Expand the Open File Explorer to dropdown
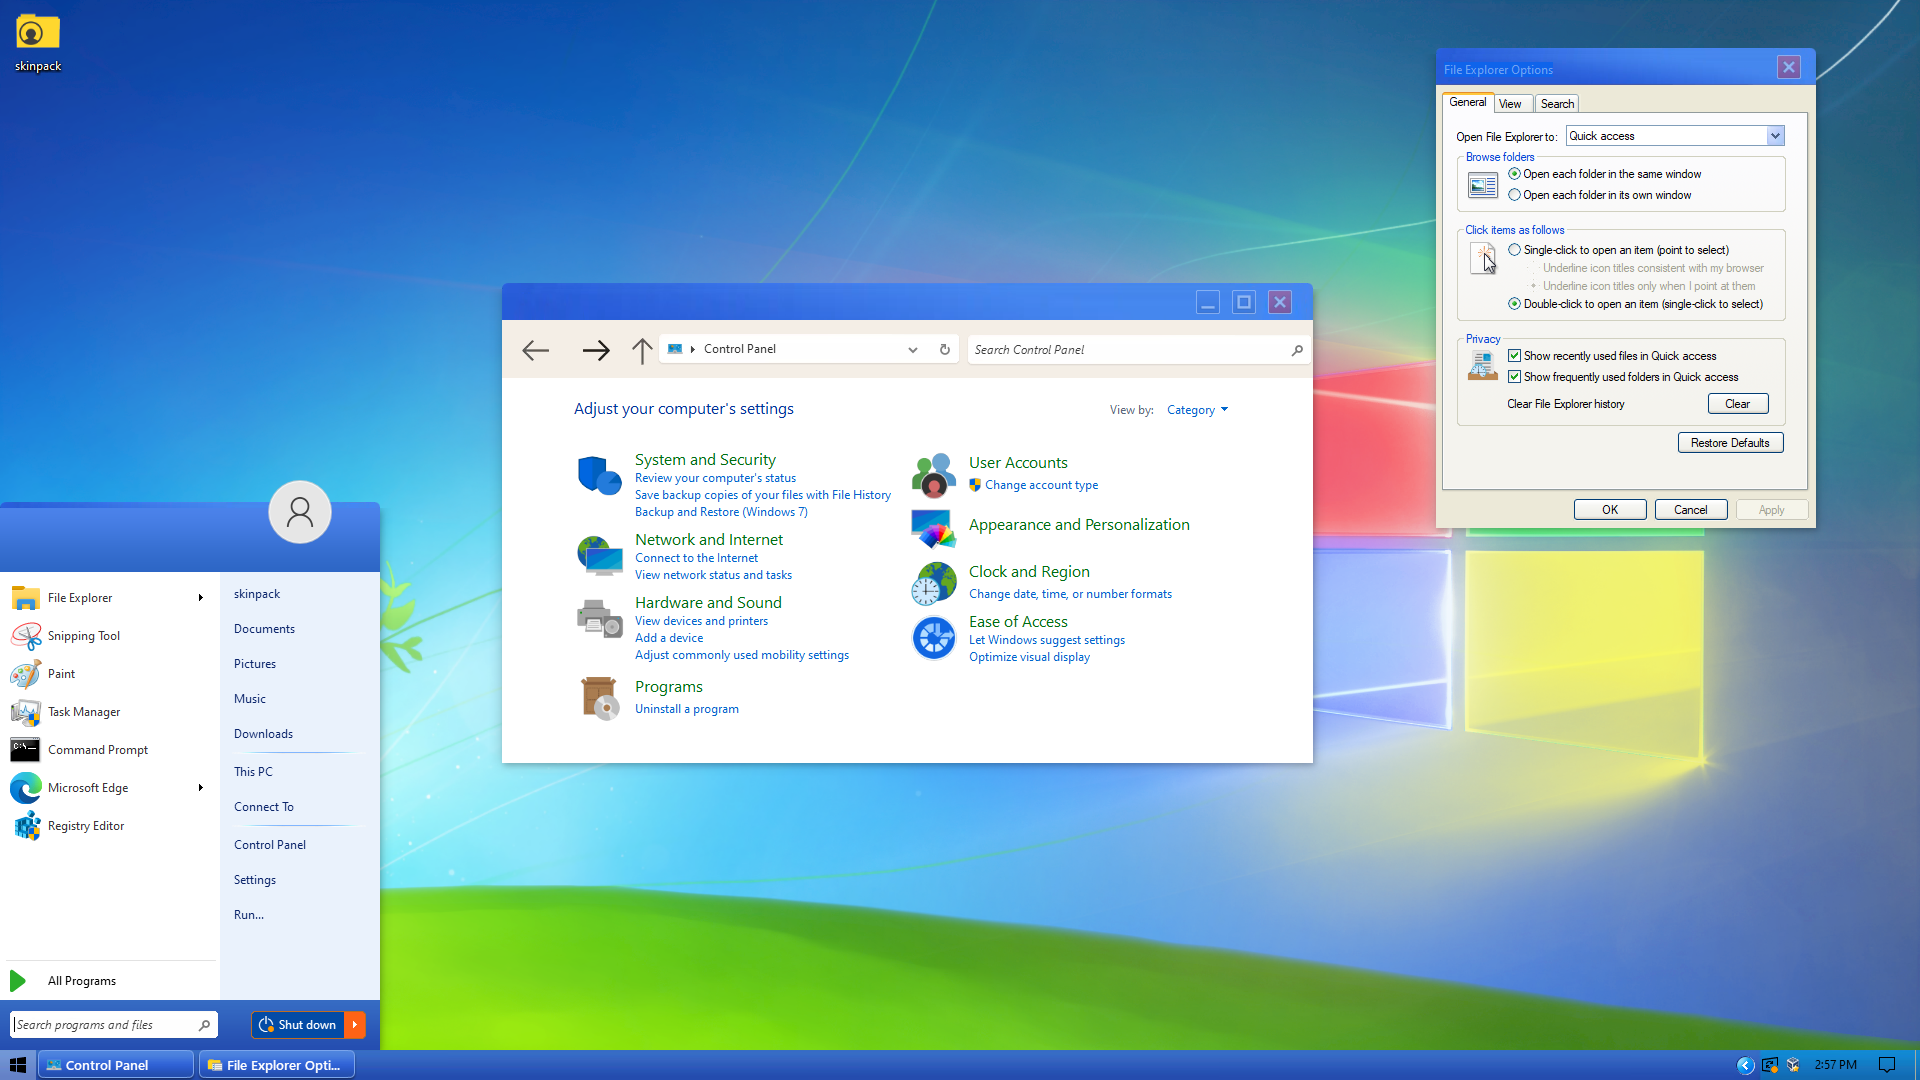The height and width of the screenshot is (1080, 1920). pos(1775,136)
